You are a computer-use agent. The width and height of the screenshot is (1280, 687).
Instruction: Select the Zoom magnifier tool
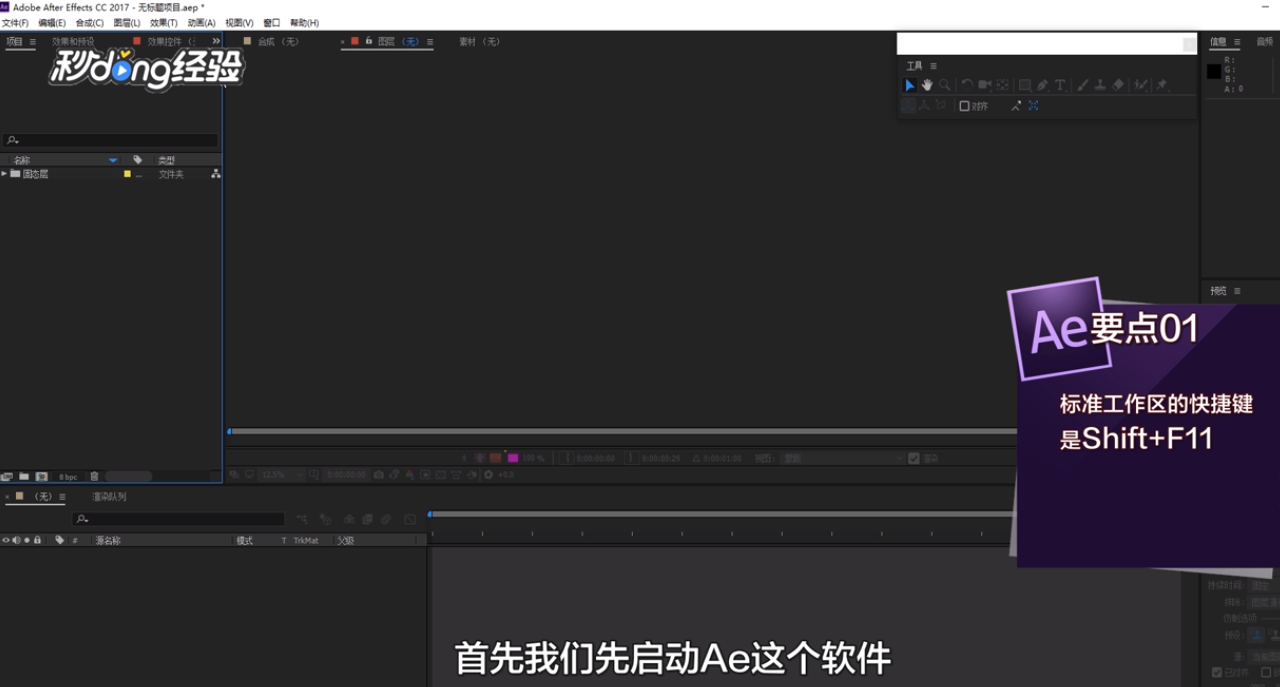point(945,85)
